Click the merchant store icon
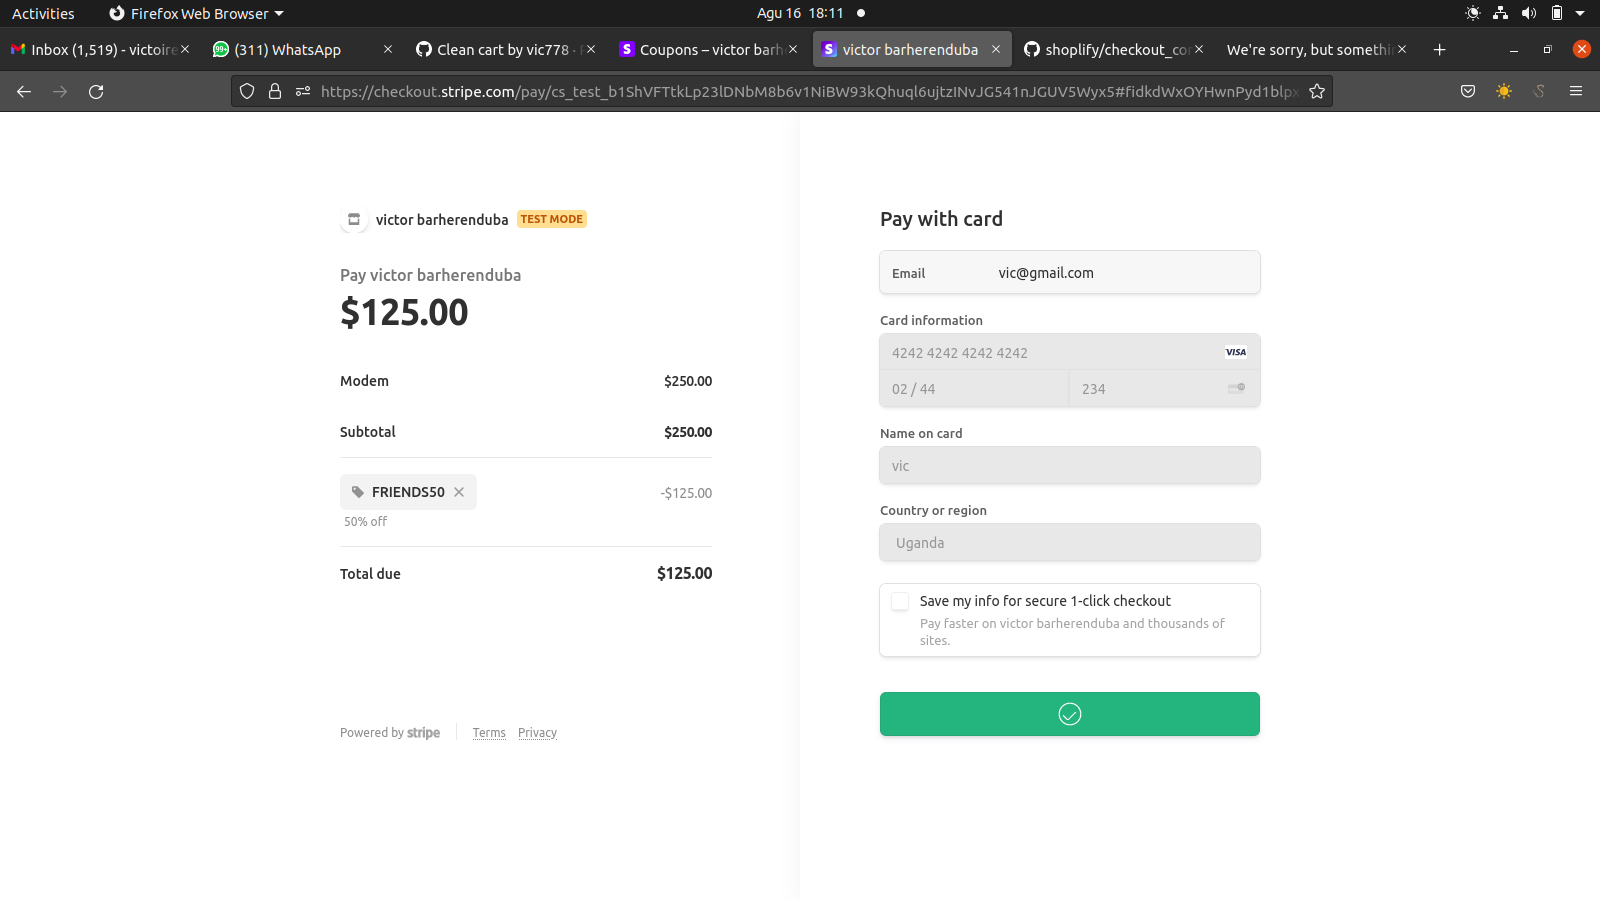 354,219
